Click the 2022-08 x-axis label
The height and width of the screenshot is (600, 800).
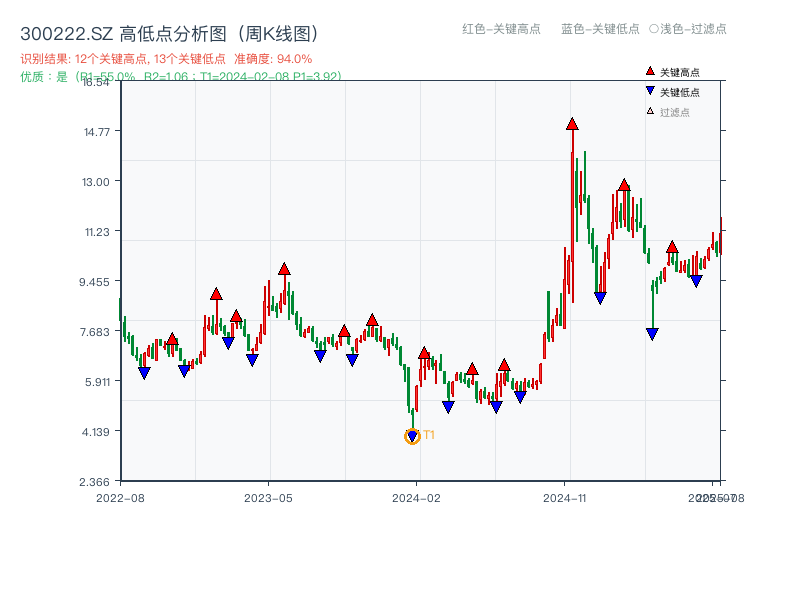[x=120, y=498]
